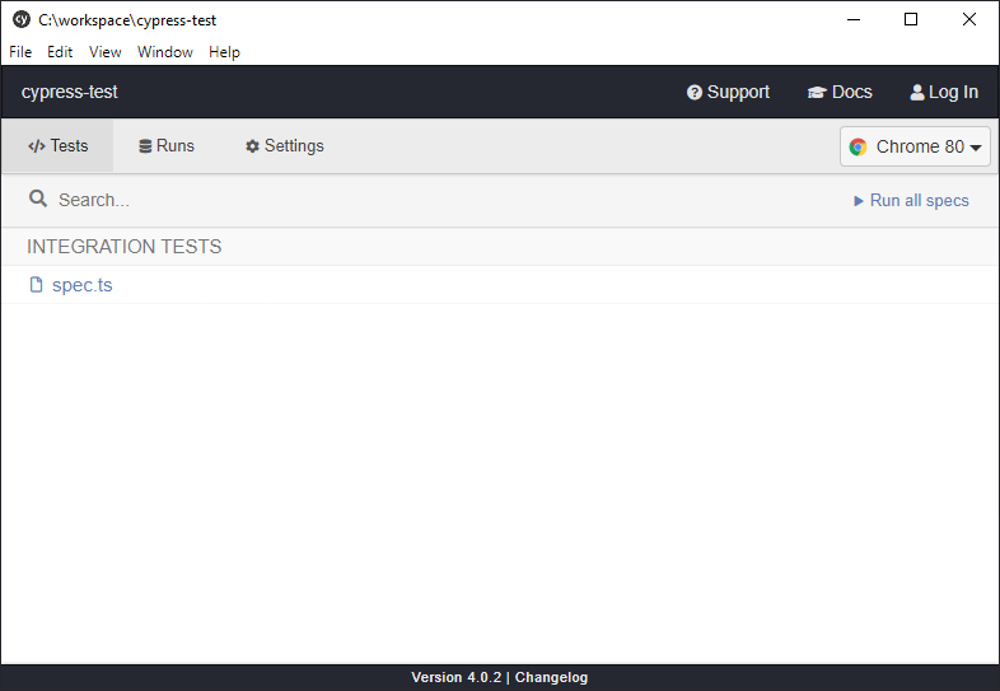The image size is (1000, 691).
Task: Click the Support link
Action: pos(728,92)
